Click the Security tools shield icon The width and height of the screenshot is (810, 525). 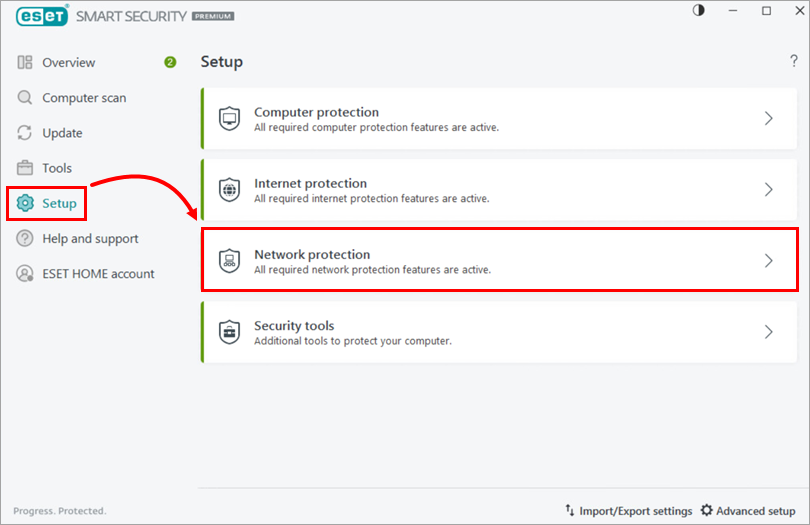[x=229, y=332]
